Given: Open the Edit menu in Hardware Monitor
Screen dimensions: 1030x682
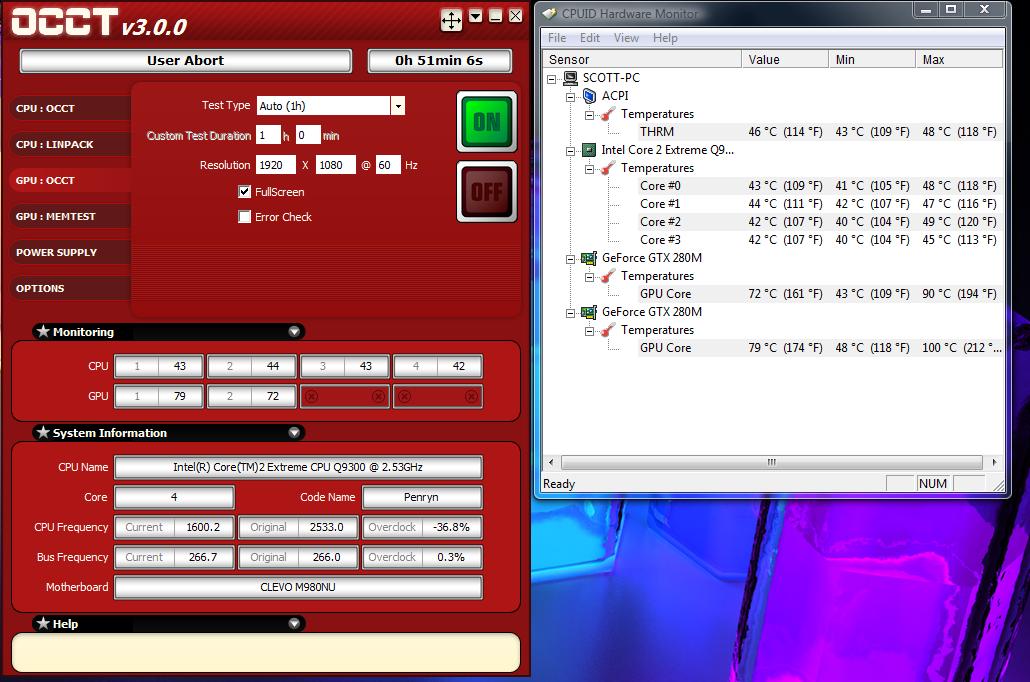Looking at the screenshot, I should click(x=589, y=38).
